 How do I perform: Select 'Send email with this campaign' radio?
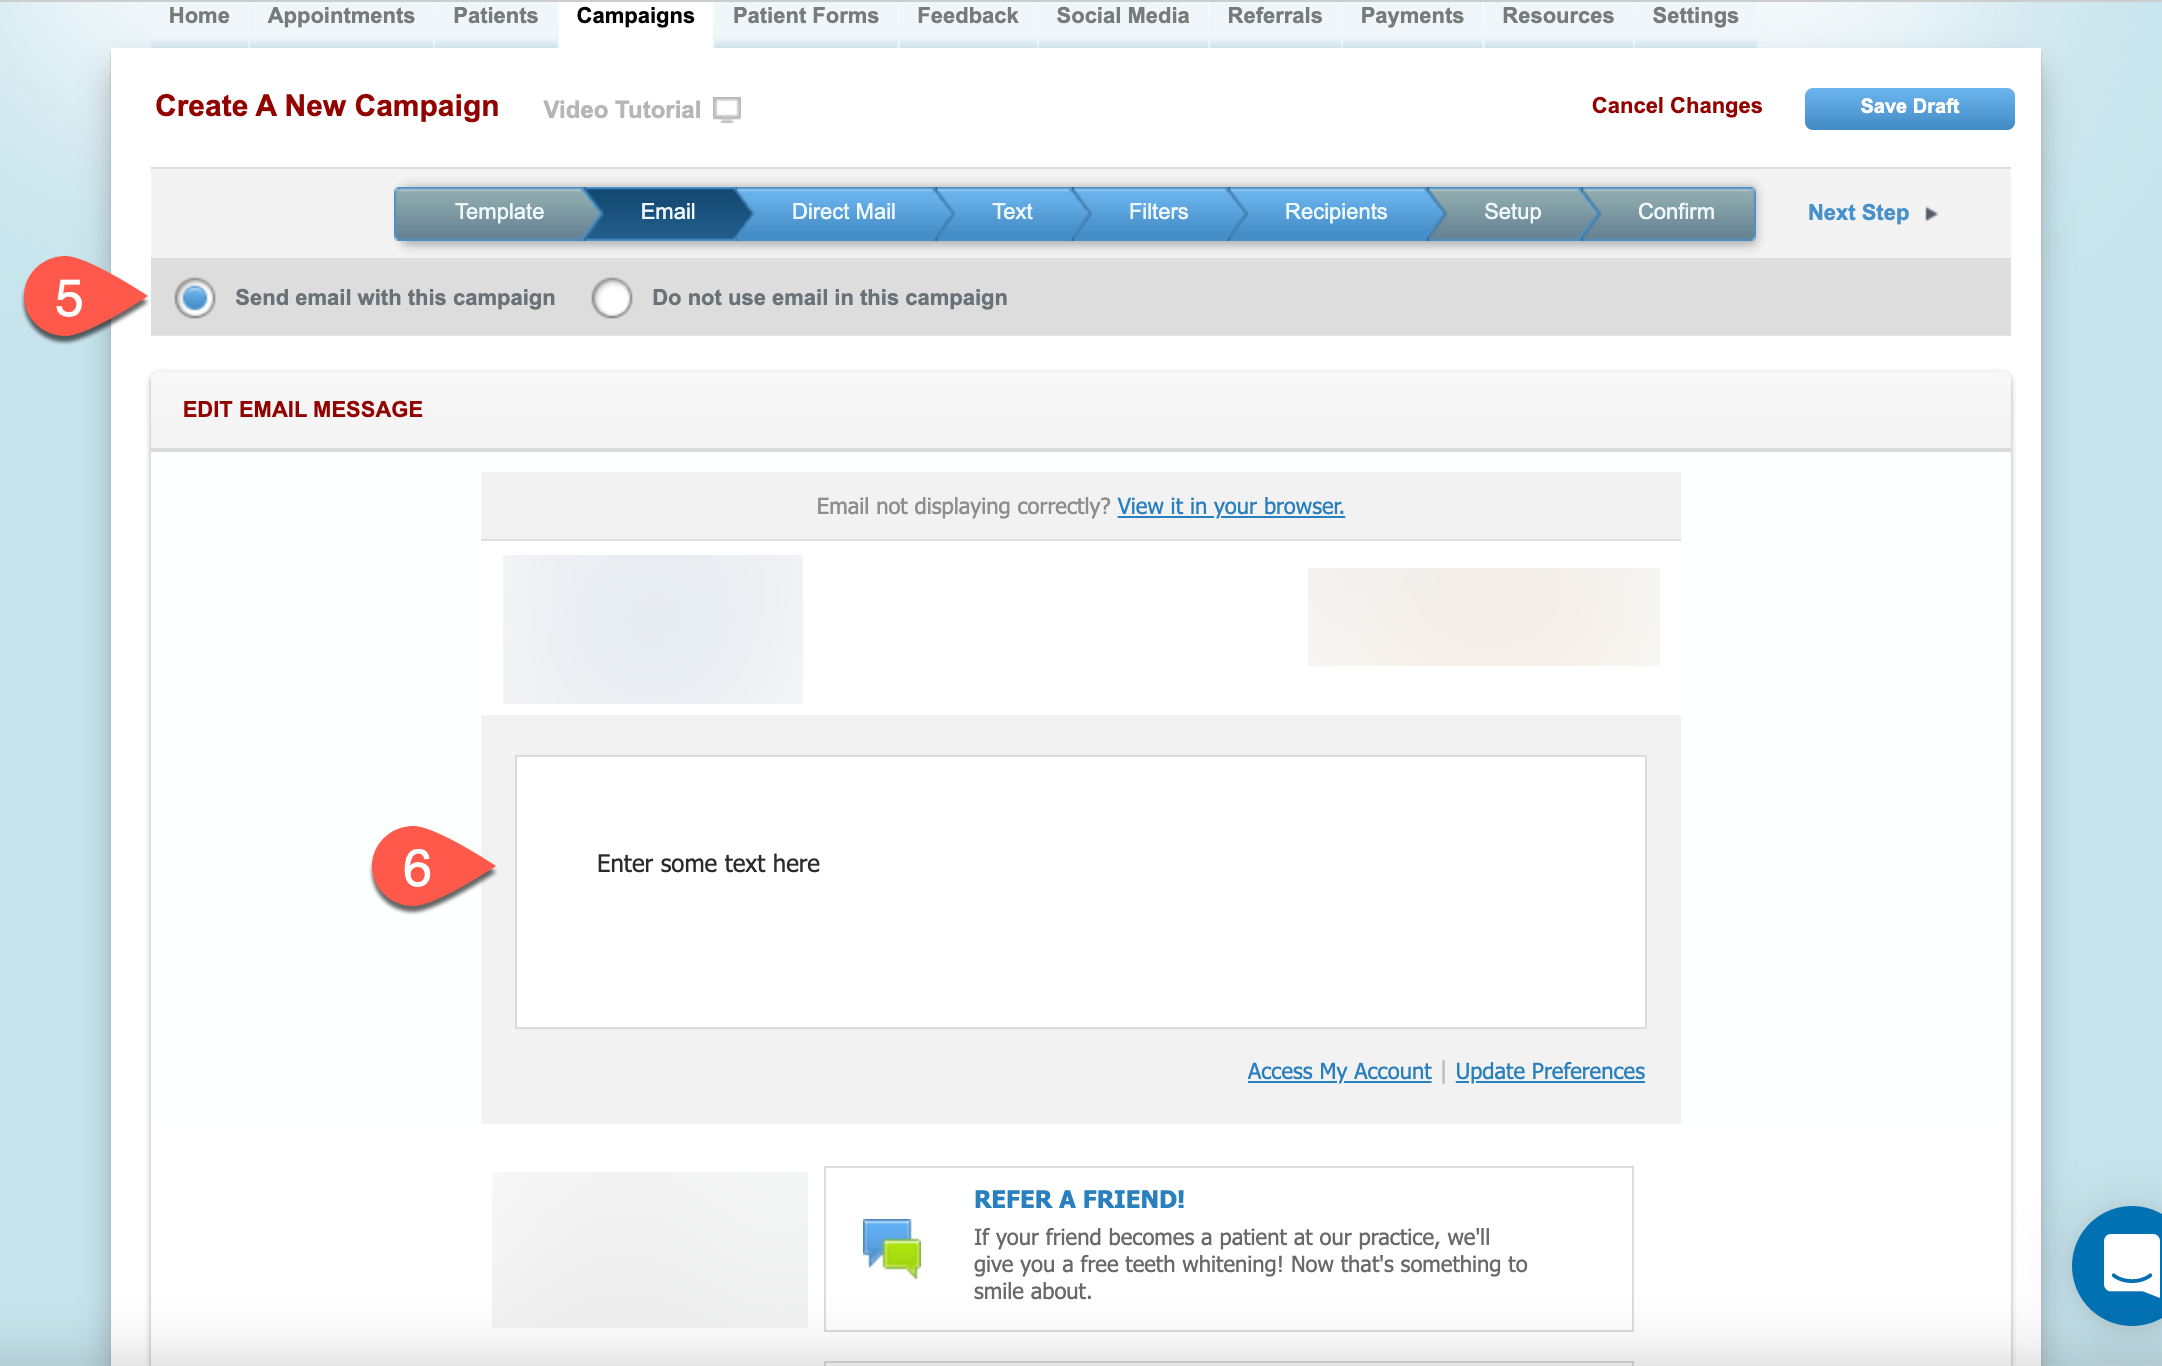point(195,298)
